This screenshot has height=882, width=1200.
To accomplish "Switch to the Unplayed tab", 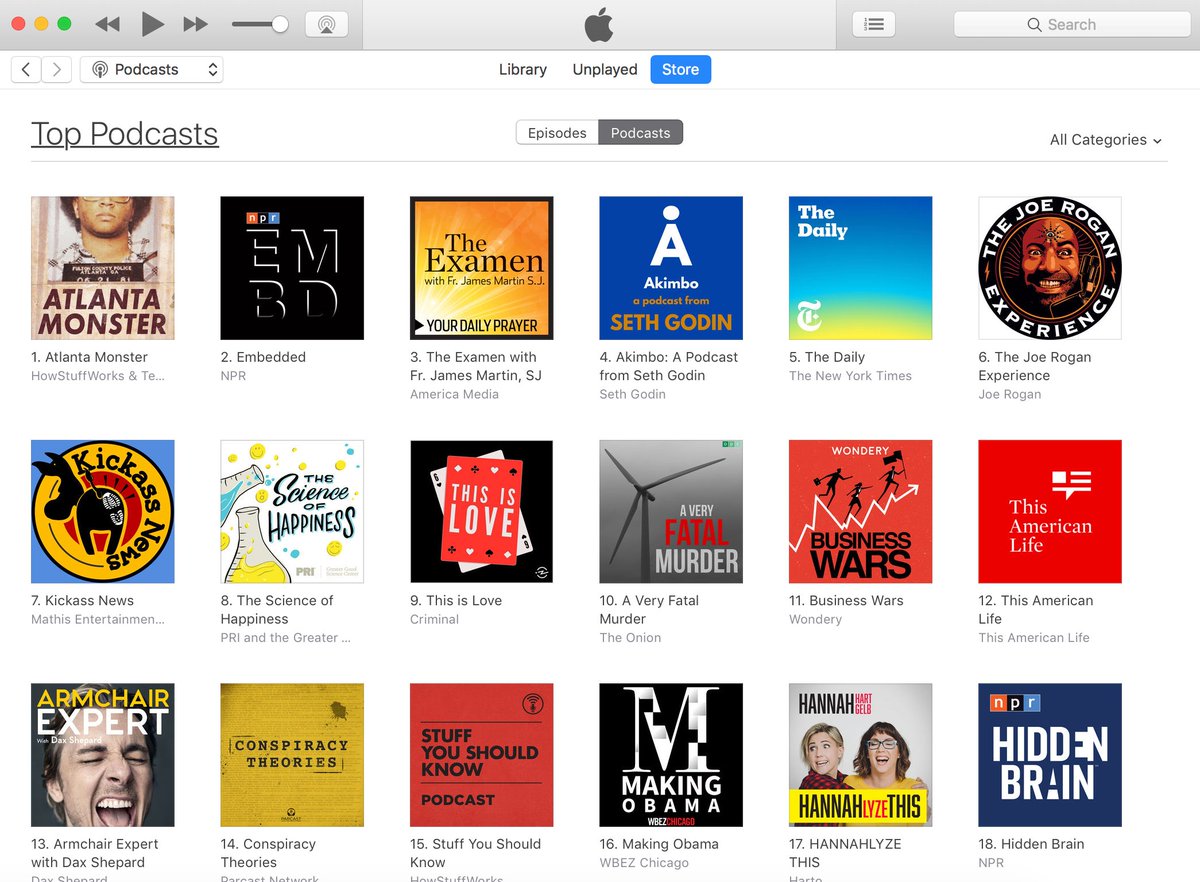I will [605, 69].
